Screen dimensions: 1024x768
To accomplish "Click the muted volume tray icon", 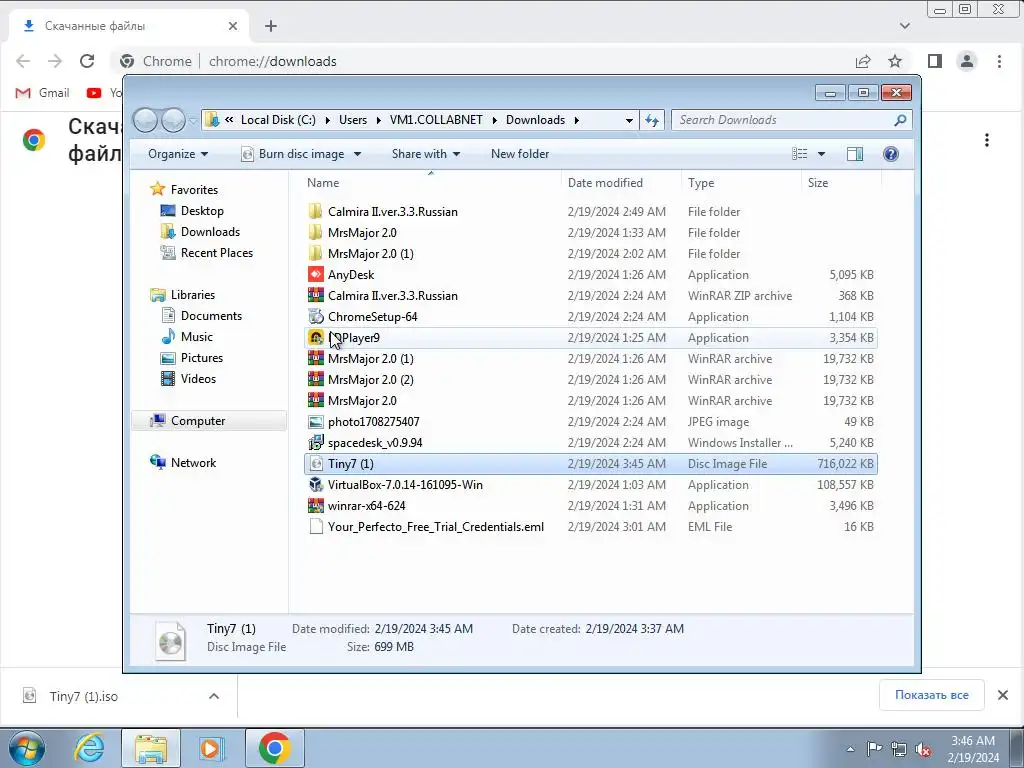I will pos(923,749).
